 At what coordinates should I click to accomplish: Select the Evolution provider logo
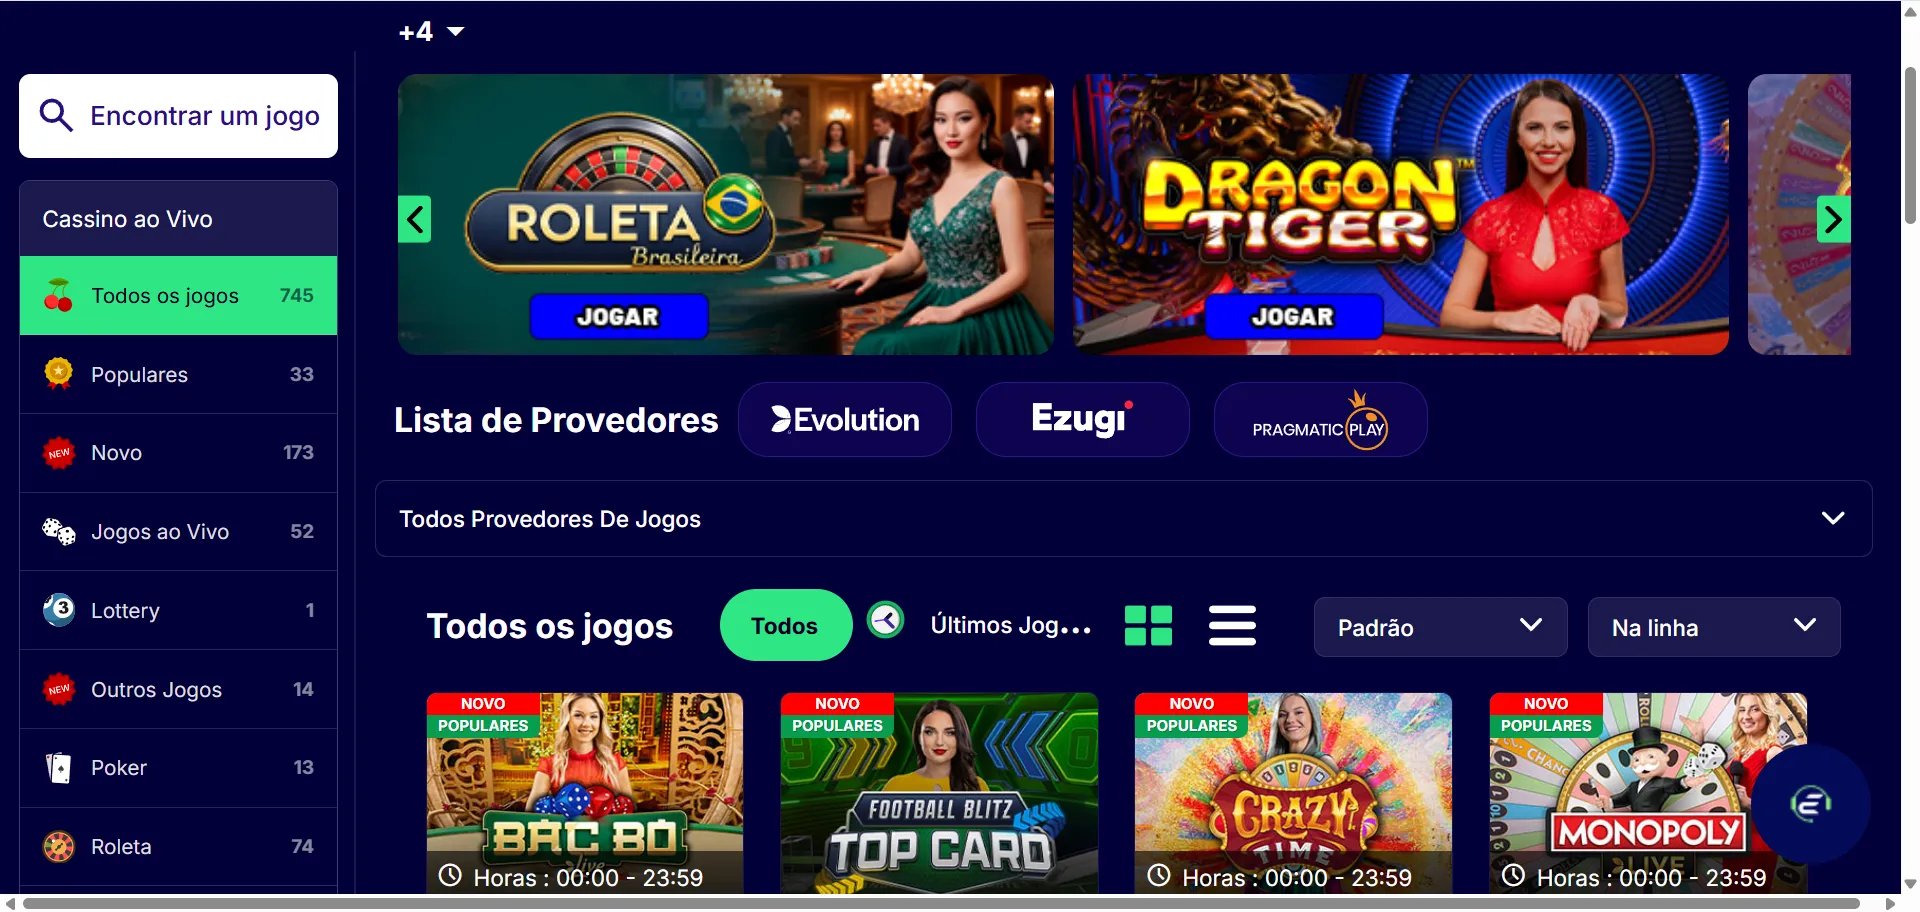coord(845,420)
